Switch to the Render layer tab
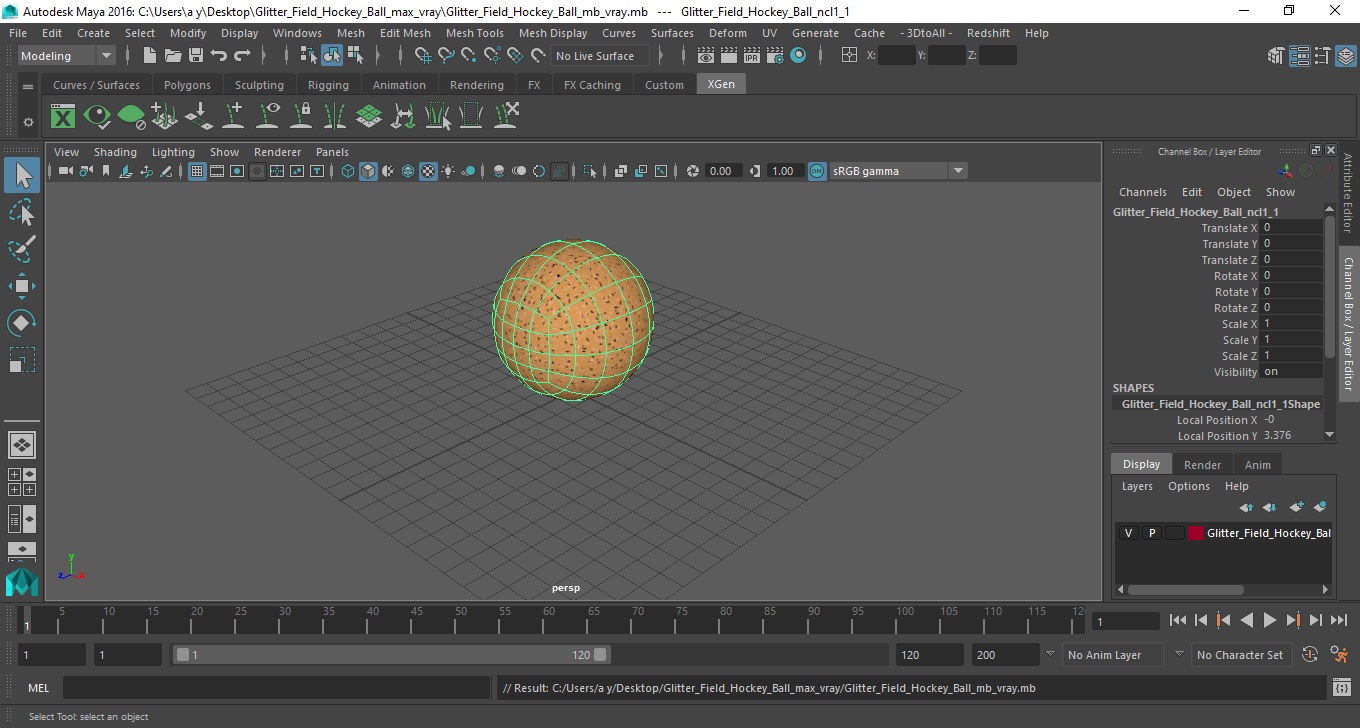The width and height of the screenshot is (1360, 728). click(1202, 465)
